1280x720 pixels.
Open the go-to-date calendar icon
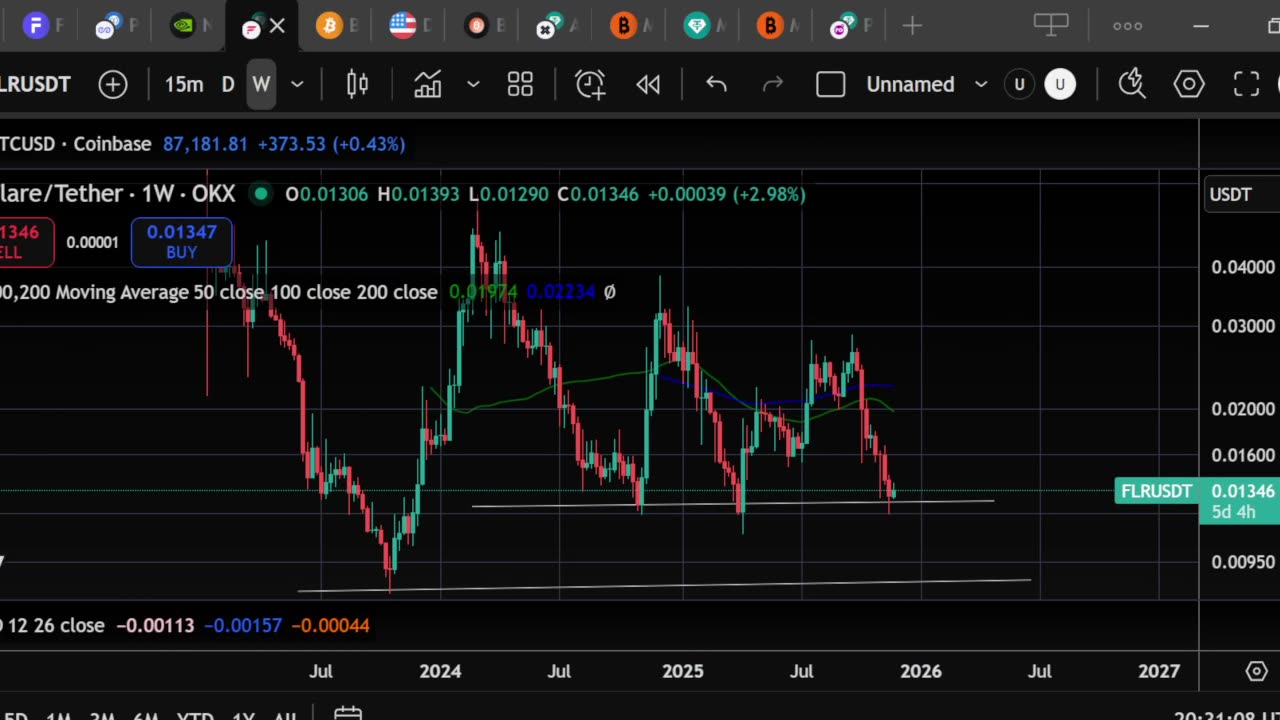coord(347,713)
